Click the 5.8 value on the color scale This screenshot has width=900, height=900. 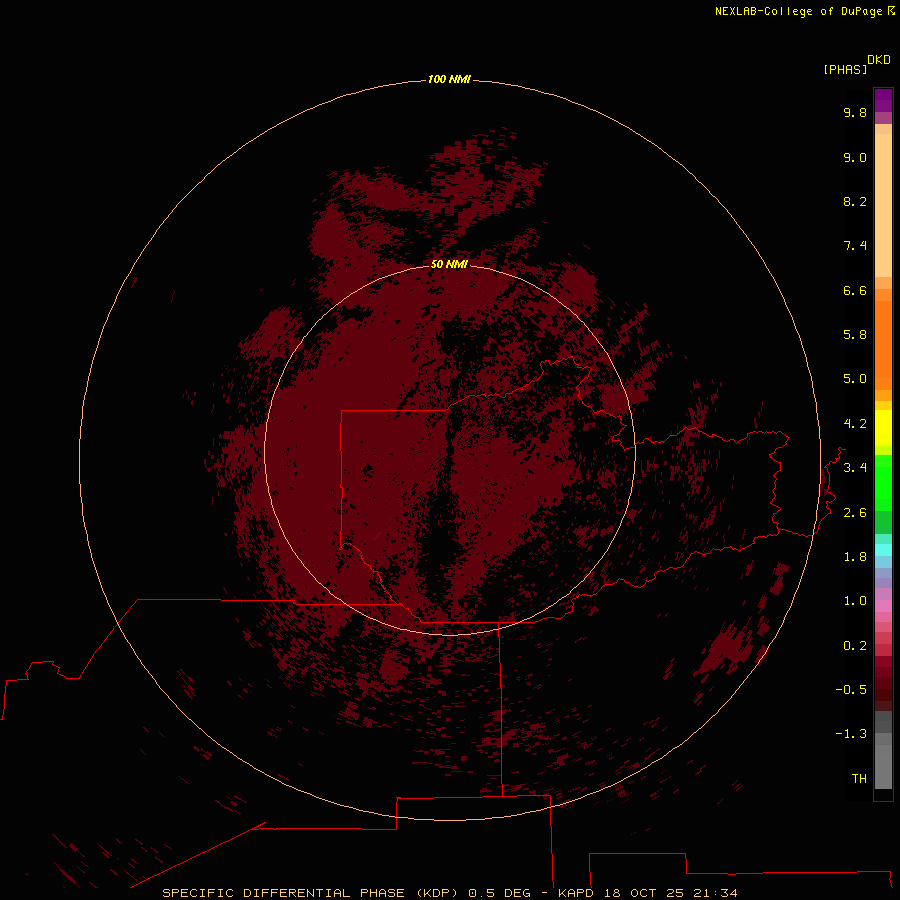click(855, 335)
